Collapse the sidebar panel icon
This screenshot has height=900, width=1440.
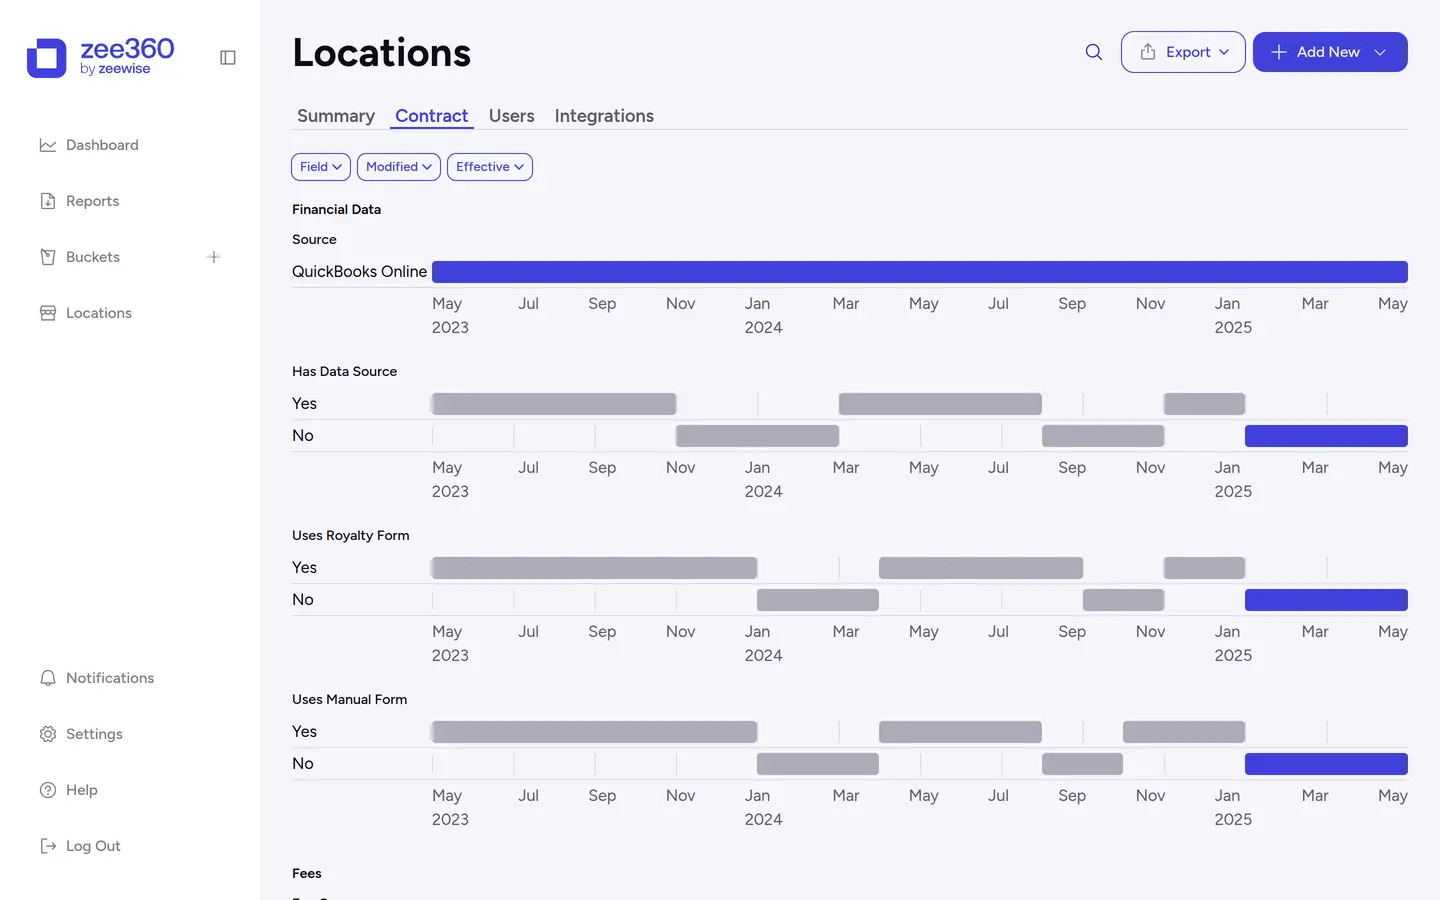pos(228,58)
